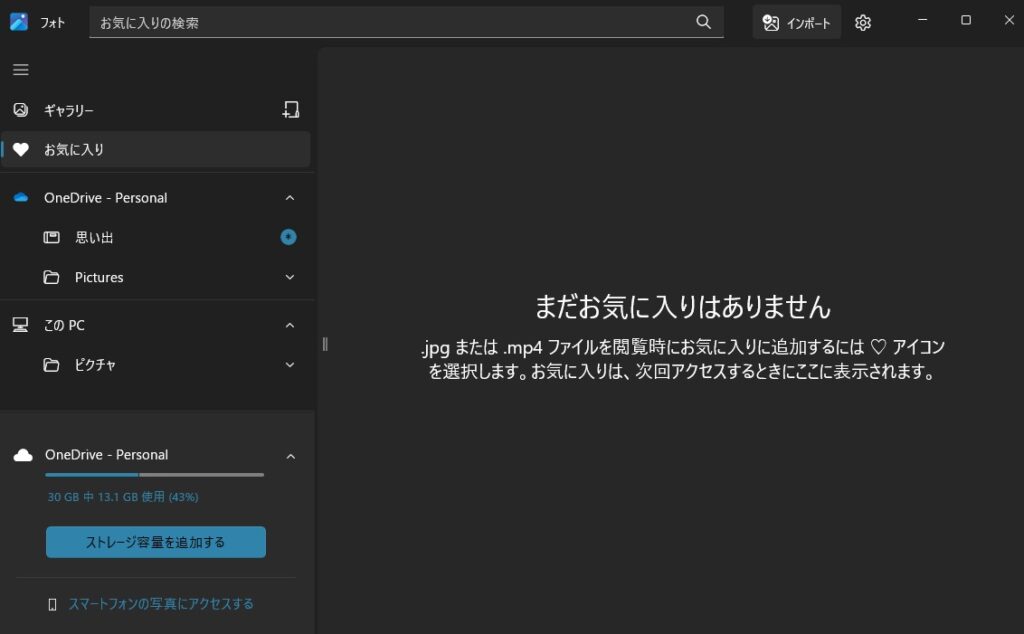Click the hamburger menu icon
Image resolution: width=1024 pixels, height=634 pixels.
point(20,70)
